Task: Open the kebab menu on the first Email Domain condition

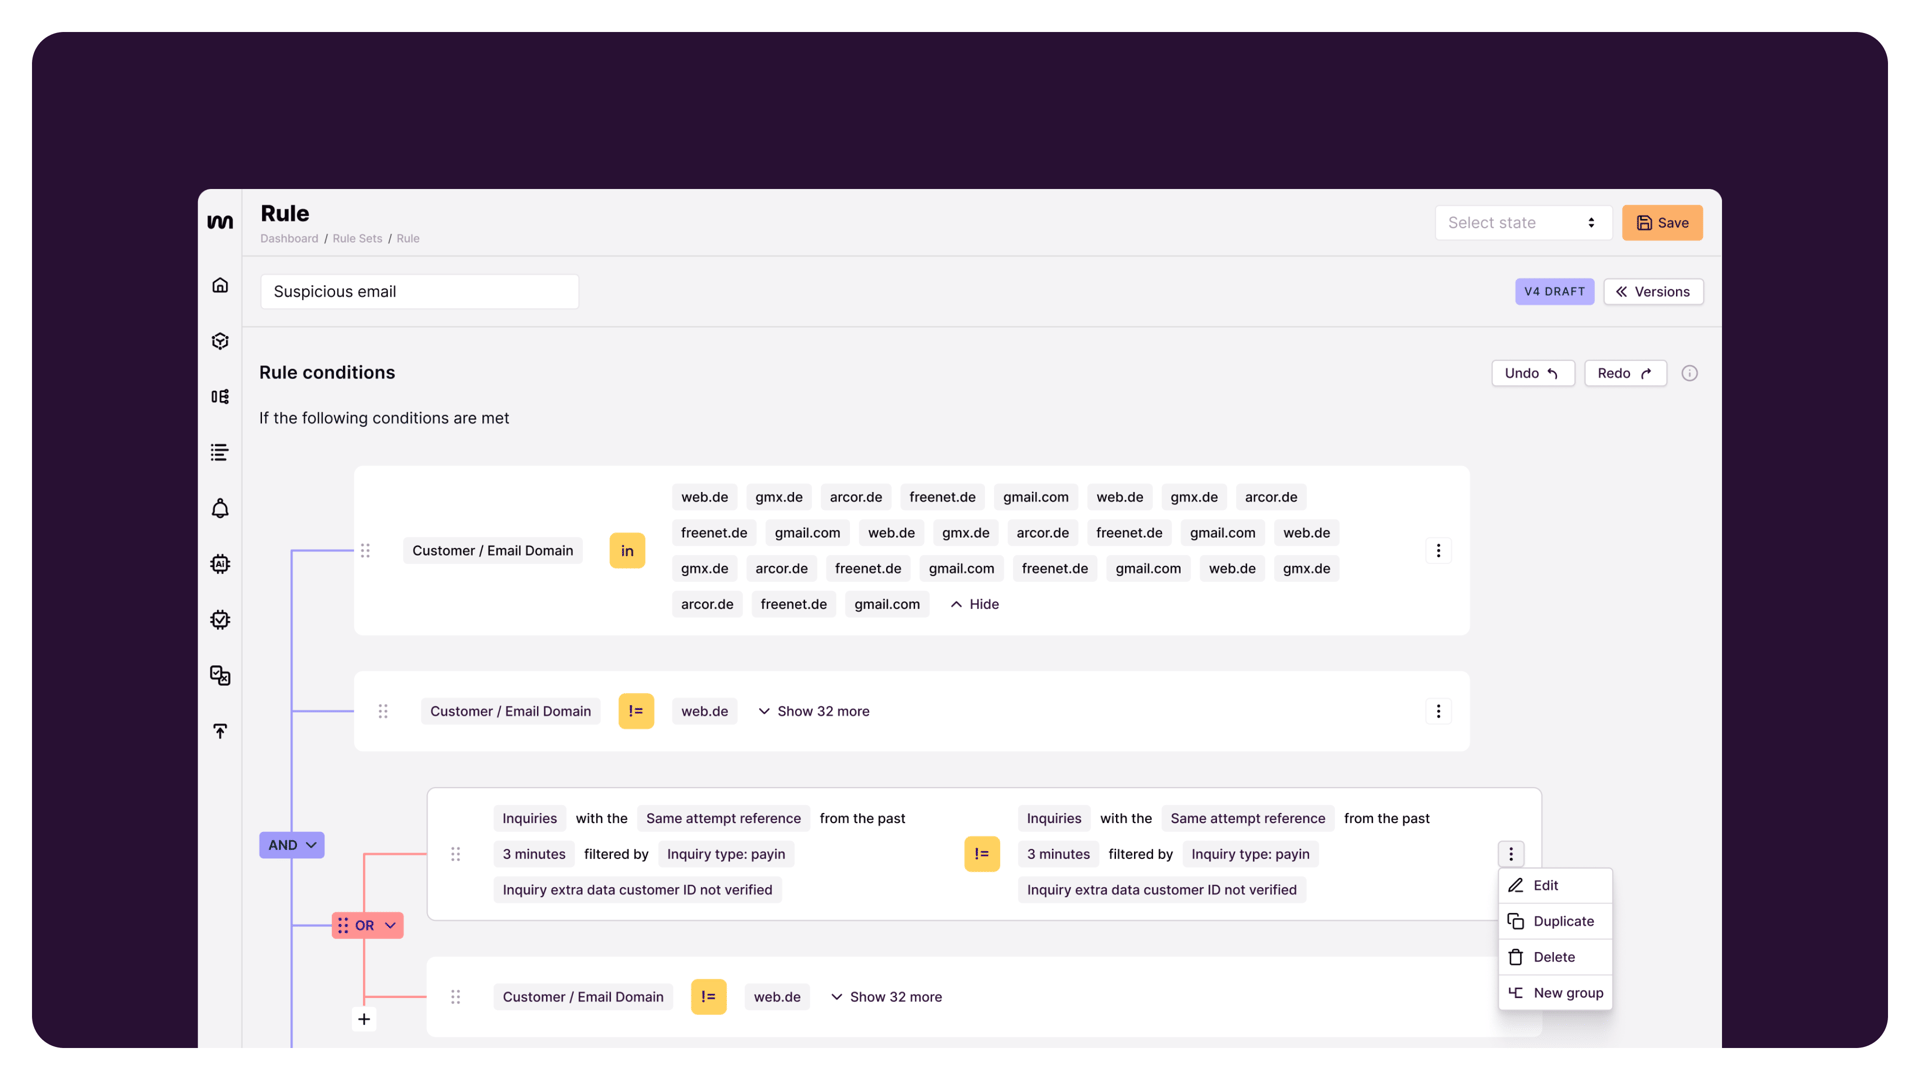Action: pyautogui.click(x=1438, y=550)
